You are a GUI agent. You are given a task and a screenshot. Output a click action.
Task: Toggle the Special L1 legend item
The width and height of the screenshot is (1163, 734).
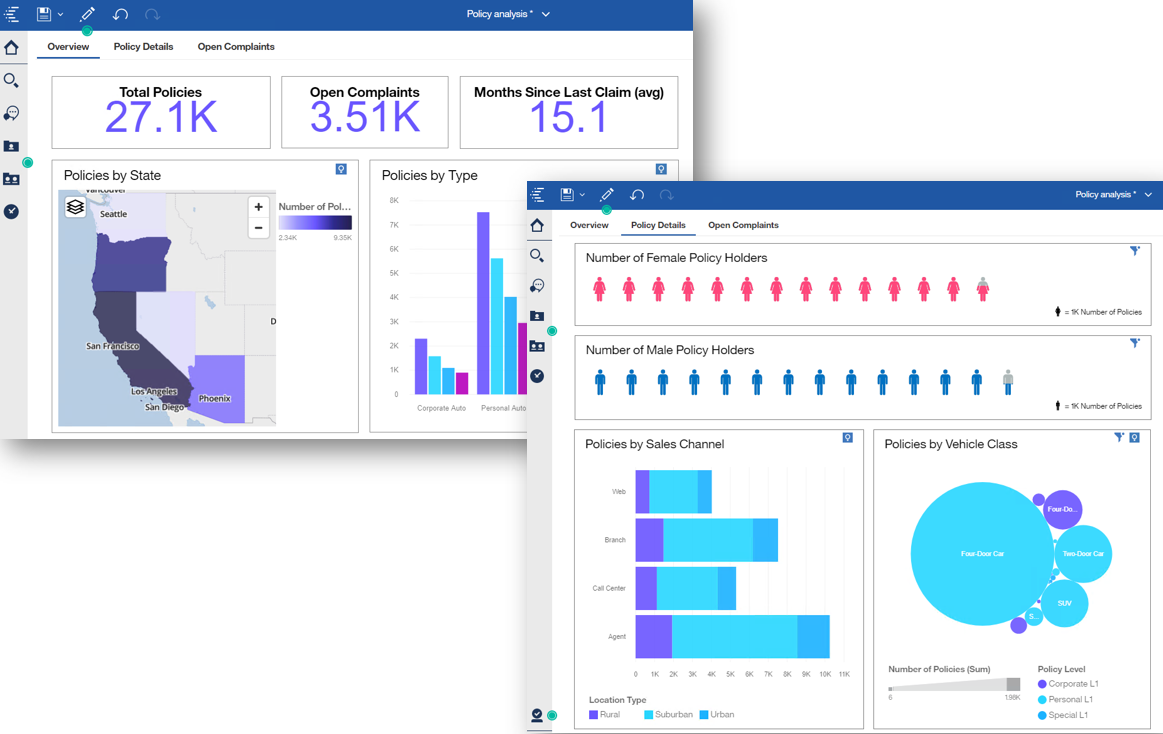(x=1063, y=715)
